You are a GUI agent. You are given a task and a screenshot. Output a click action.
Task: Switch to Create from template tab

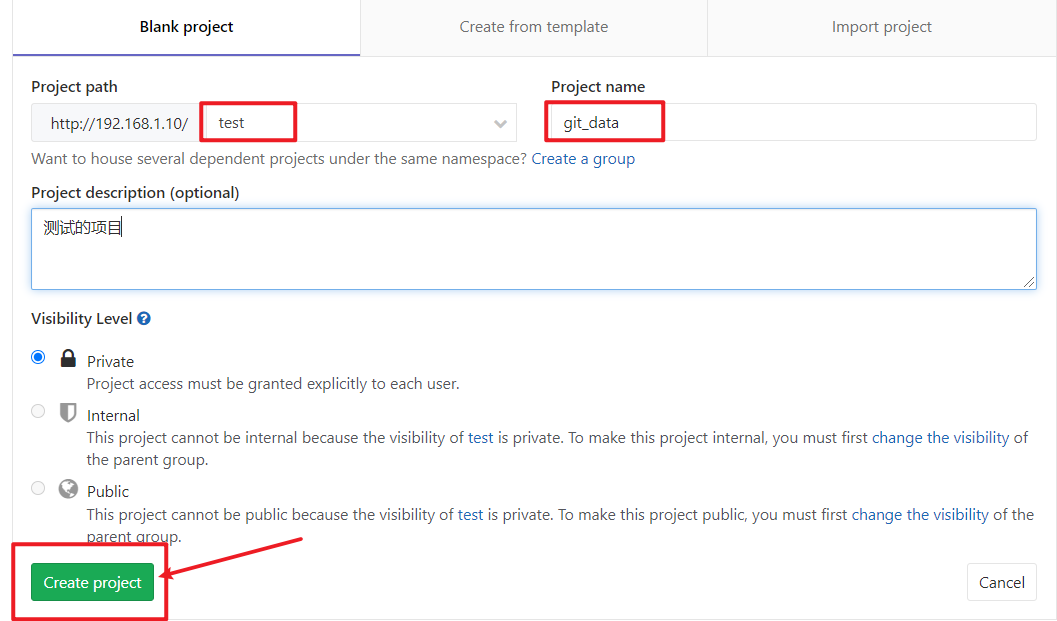pyautogui.click(x=533, y=27)
